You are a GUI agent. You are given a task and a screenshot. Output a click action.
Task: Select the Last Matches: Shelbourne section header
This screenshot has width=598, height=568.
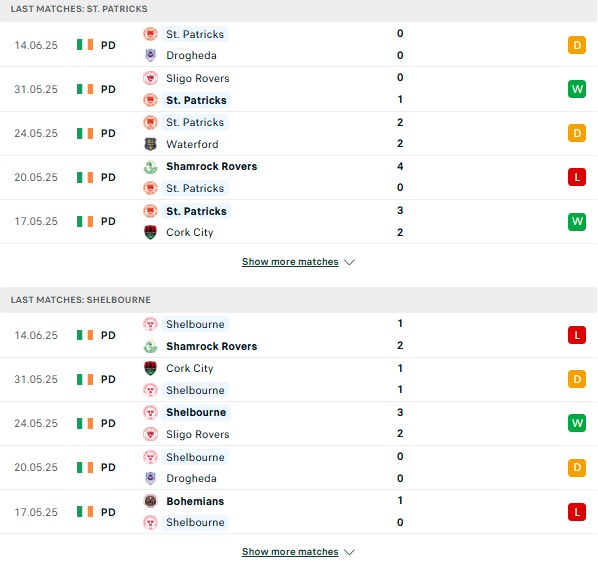[x=298, y=300]
